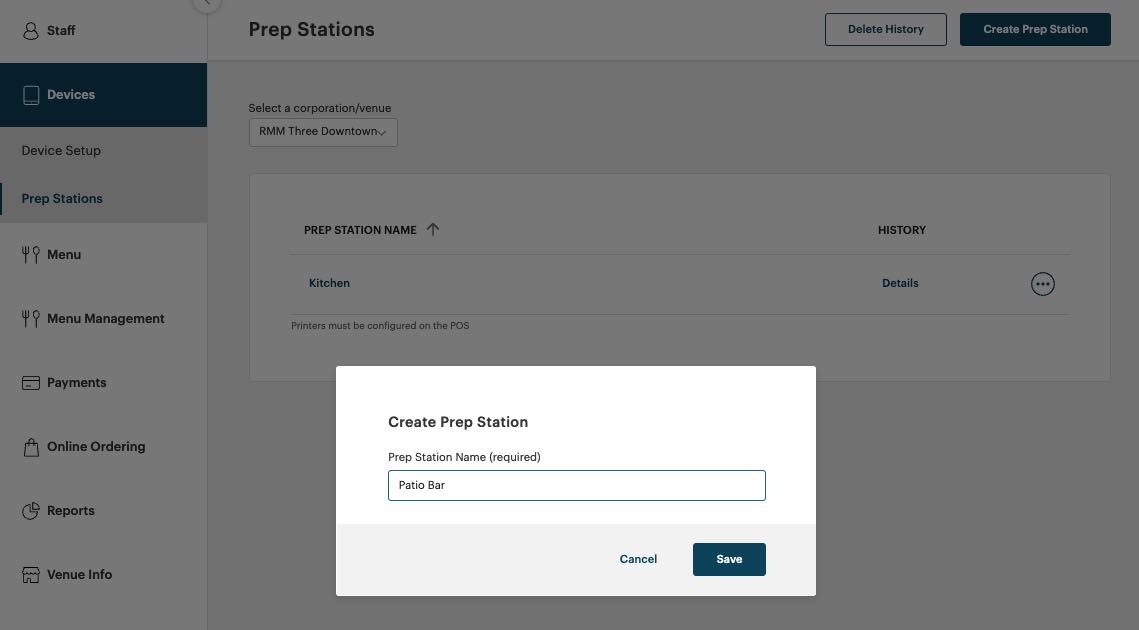Click the Delete History button
This screenshot has width=1139, height=630.
tap(885, 29)
